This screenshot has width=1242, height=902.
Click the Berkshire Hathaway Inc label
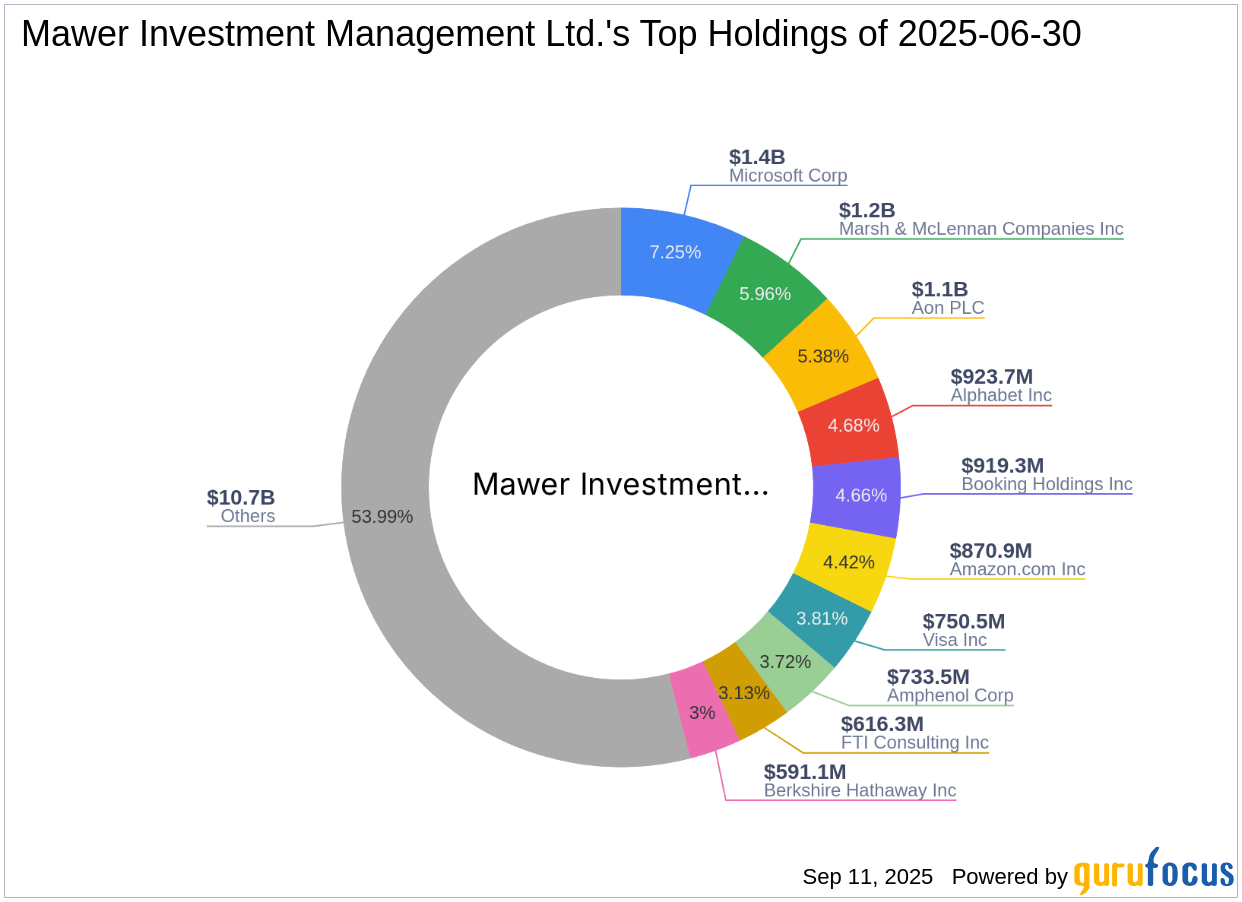[860, 790]
